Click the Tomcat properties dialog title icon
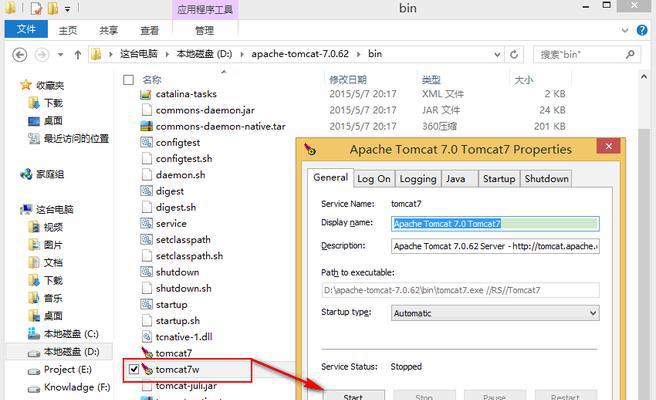This screenshot has height=400, width=656. pyautogui.click(x=310, y=149)
